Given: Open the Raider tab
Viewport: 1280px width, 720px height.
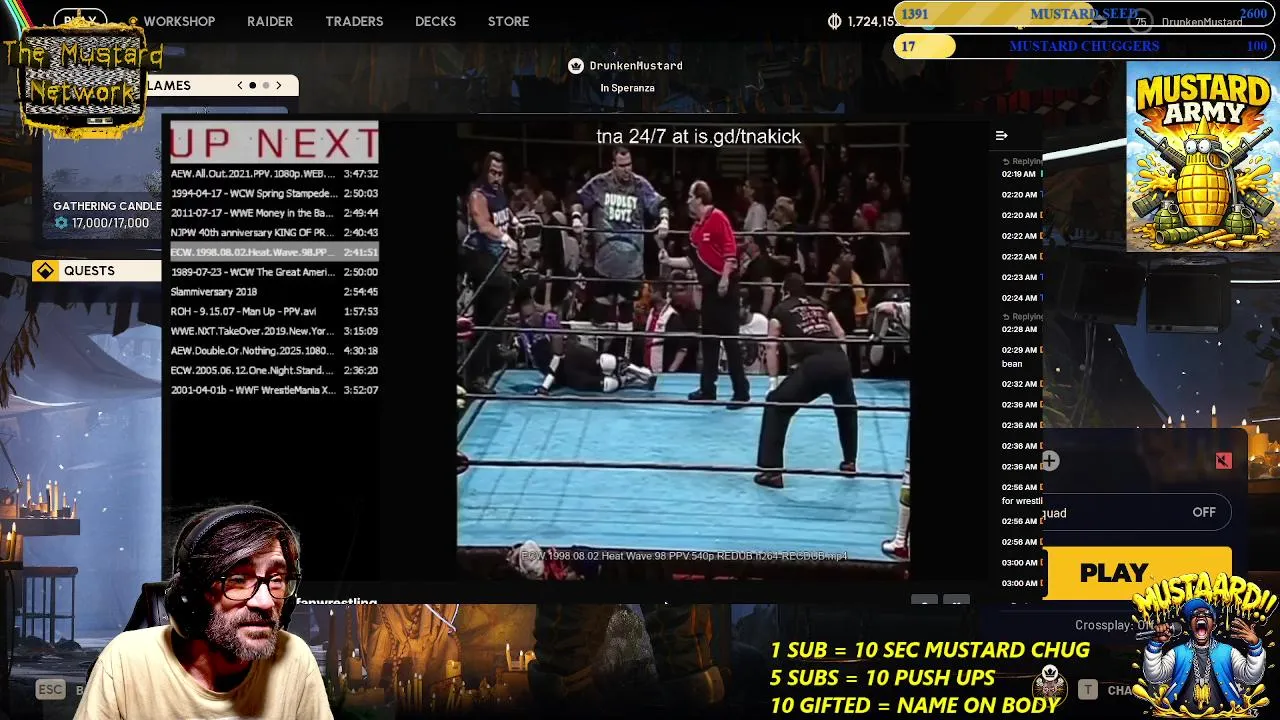Looking at the screenshot, I should pyautogui.click(x=270, y=21).
